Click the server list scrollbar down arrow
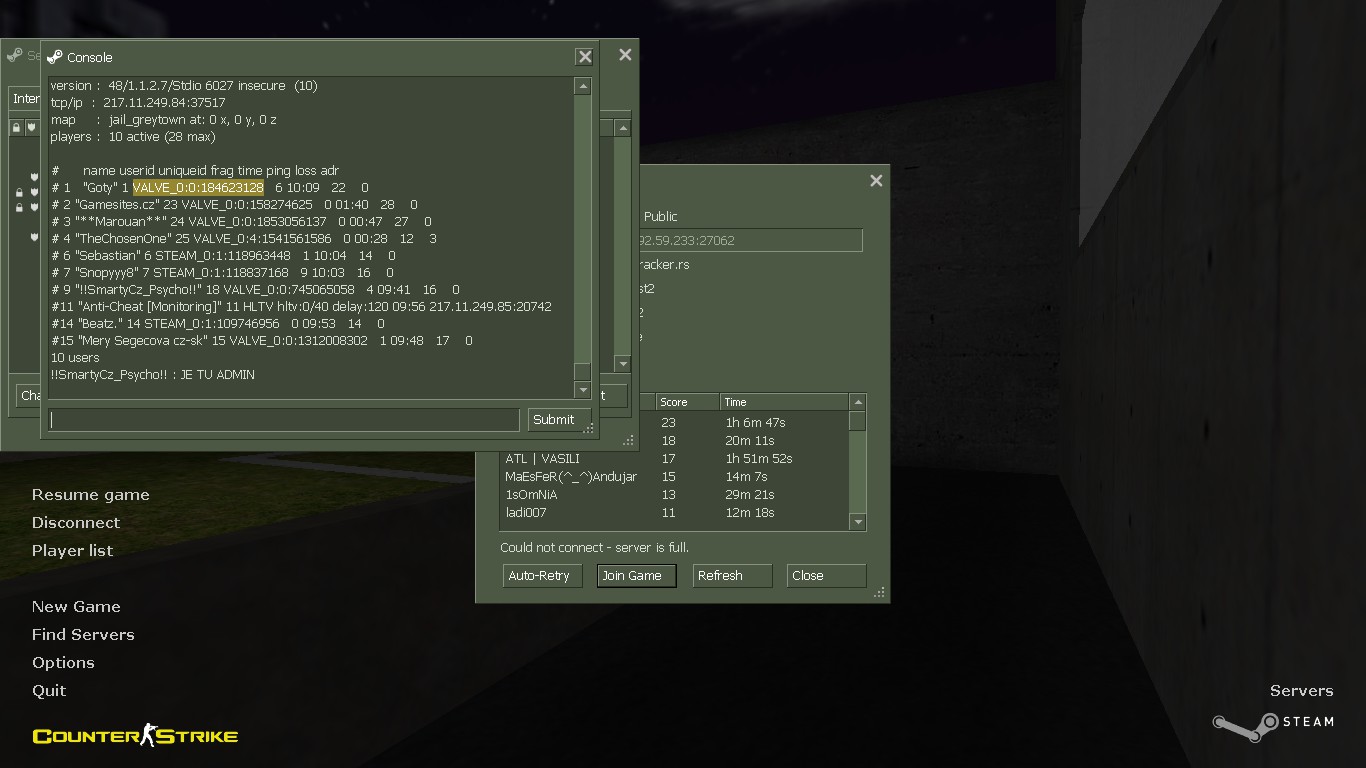Screen dimensions: 1366x768 click(622, 363)
